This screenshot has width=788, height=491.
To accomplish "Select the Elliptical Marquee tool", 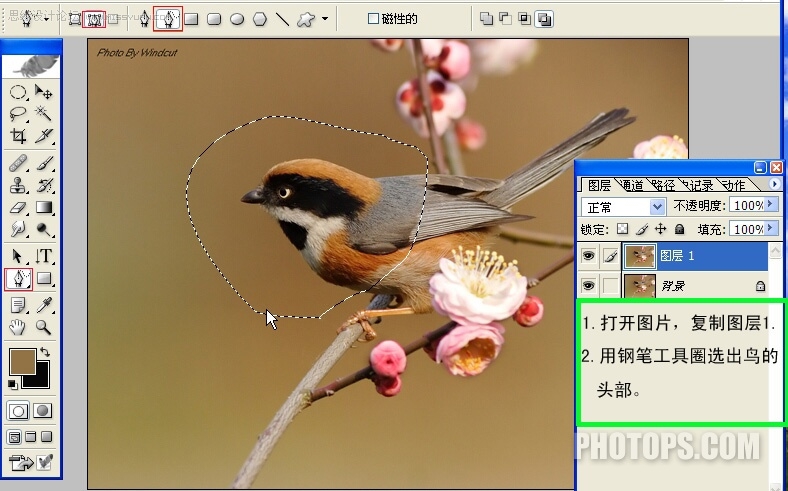I will 19,92.
